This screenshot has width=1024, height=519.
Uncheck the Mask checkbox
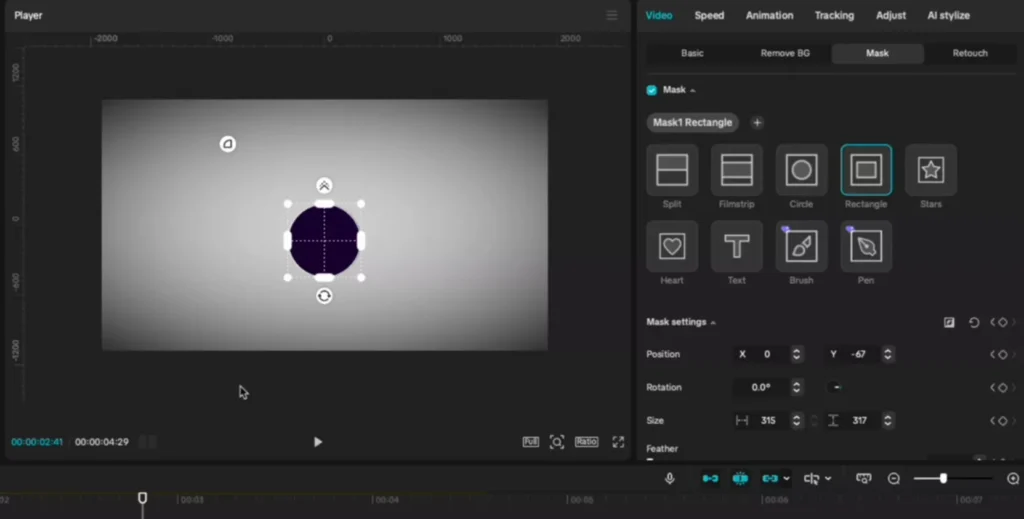click(652, 90)
